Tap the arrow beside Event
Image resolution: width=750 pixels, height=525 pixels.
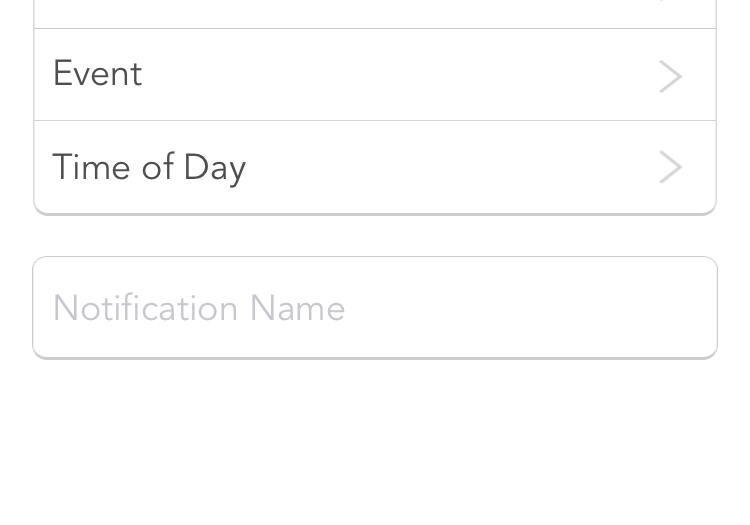[670, 76]
